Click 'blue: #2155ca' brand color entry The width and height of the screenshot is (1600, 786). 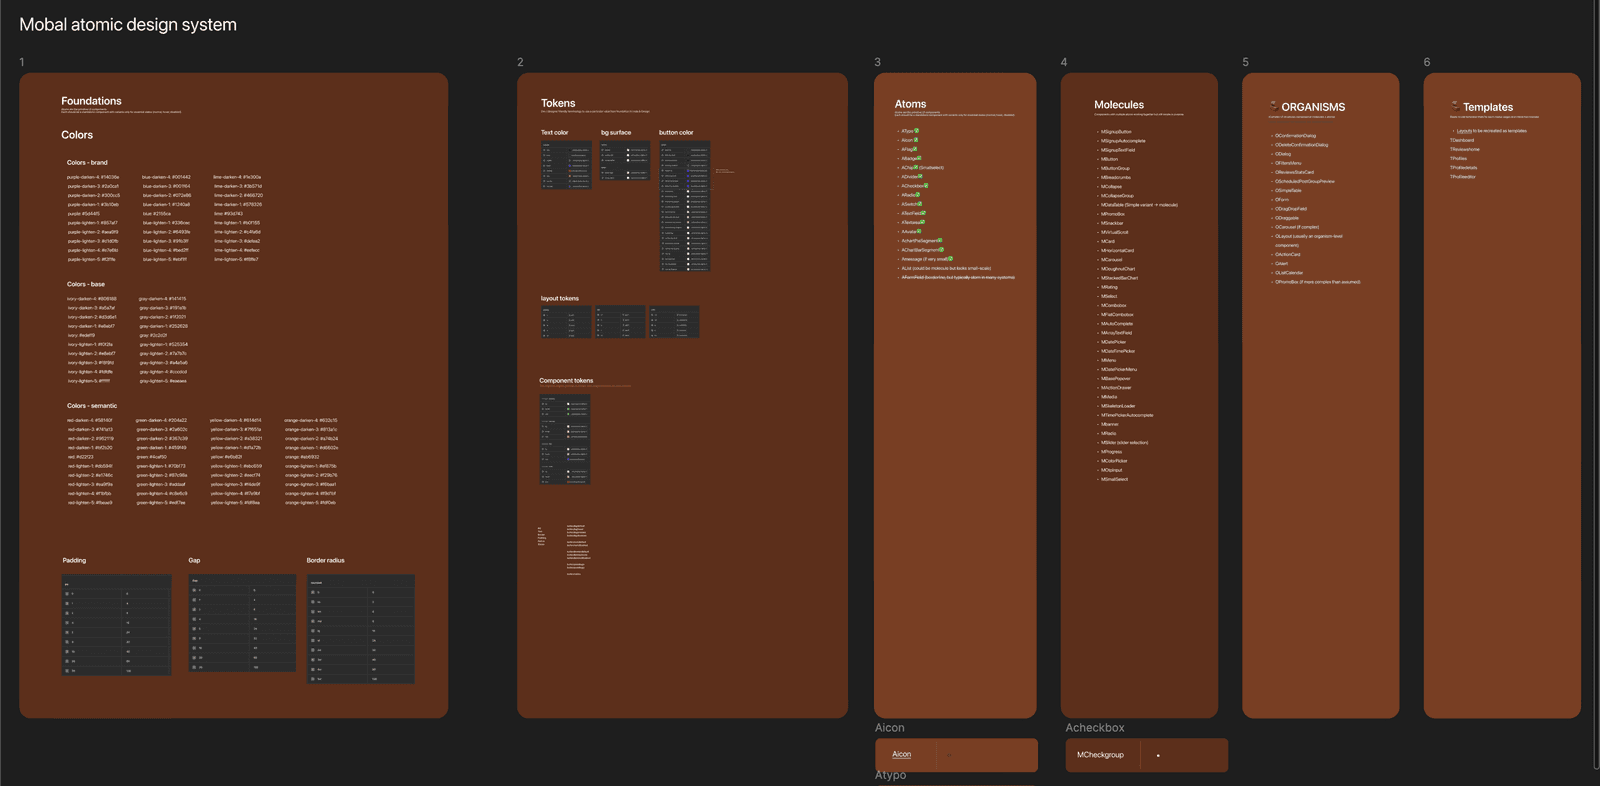pyautogui.click(x=157, y=213)
